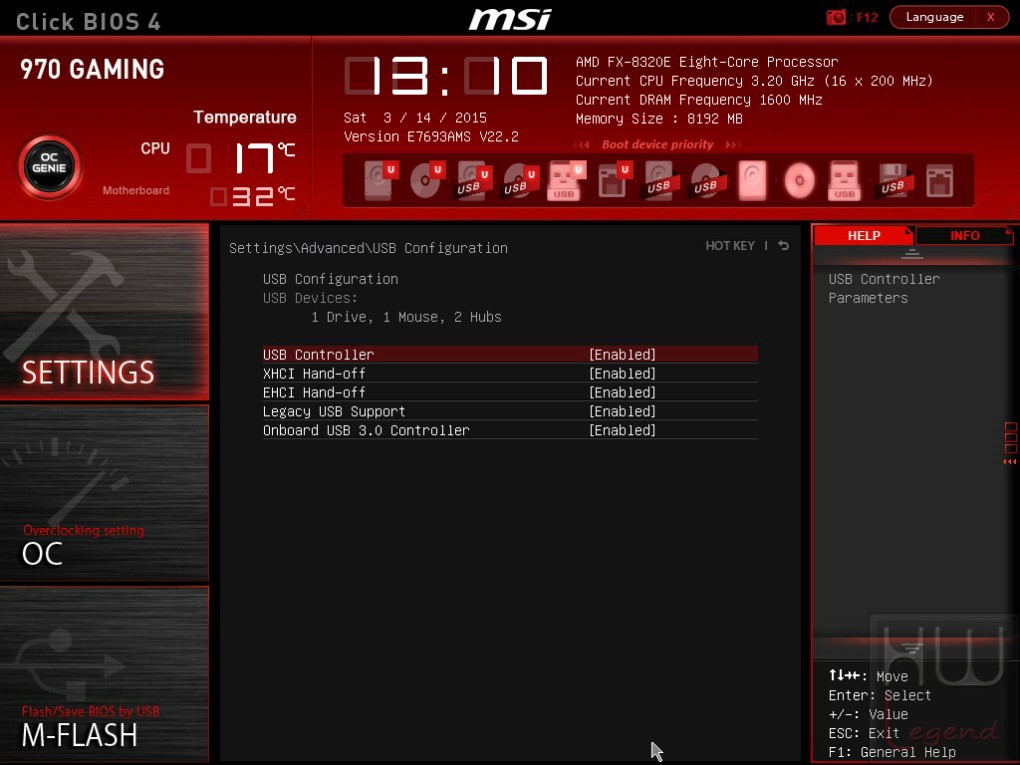Screen dimensions: 1020x765
Task: Select the USB floppy boot device icon
Action: click(892, 180)
